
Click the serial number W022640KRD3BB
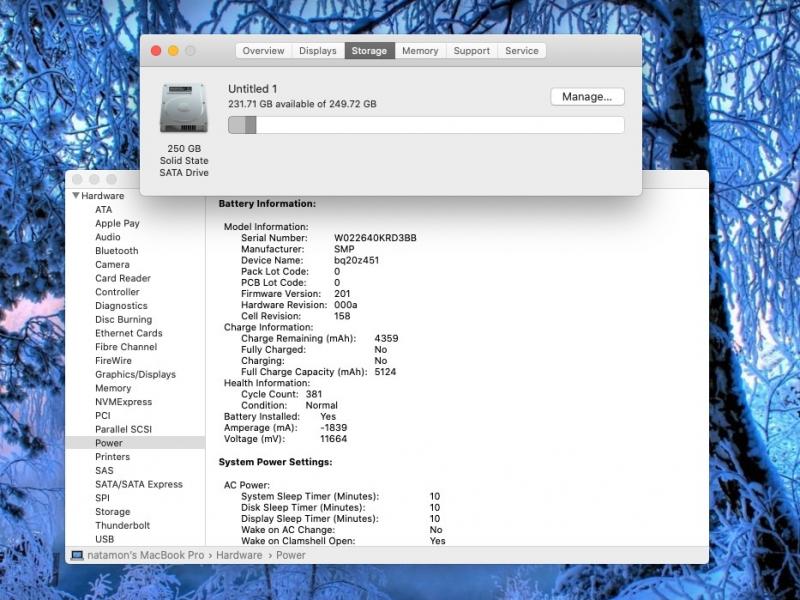coord(375,238)
